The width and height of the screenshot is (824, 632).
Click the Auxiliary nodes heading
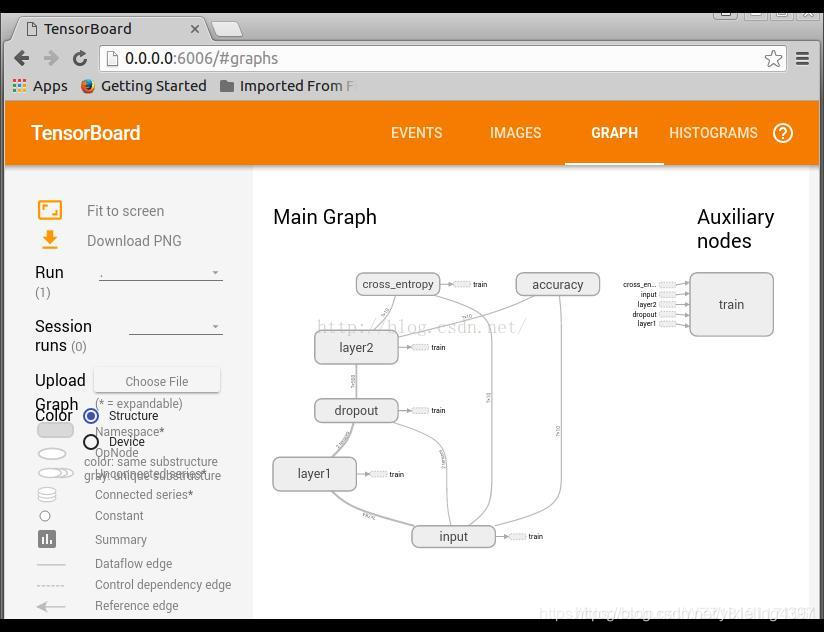(735, 229)
